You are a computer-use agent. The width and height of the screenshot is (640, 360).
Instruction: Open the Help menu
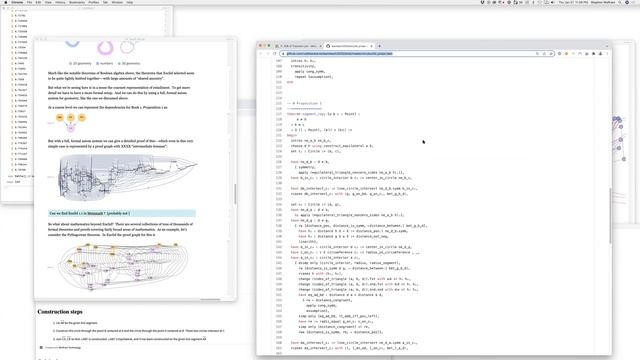pos(129,2)
